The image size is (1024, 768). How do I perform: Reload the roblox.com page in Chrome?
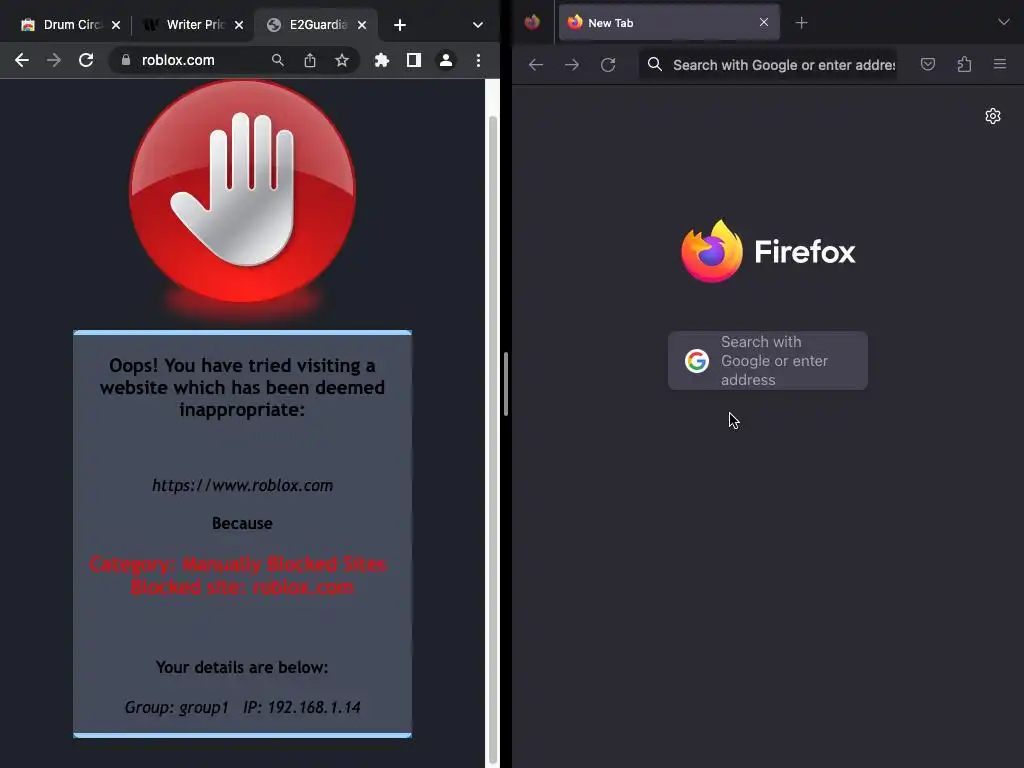coord(86,60)
